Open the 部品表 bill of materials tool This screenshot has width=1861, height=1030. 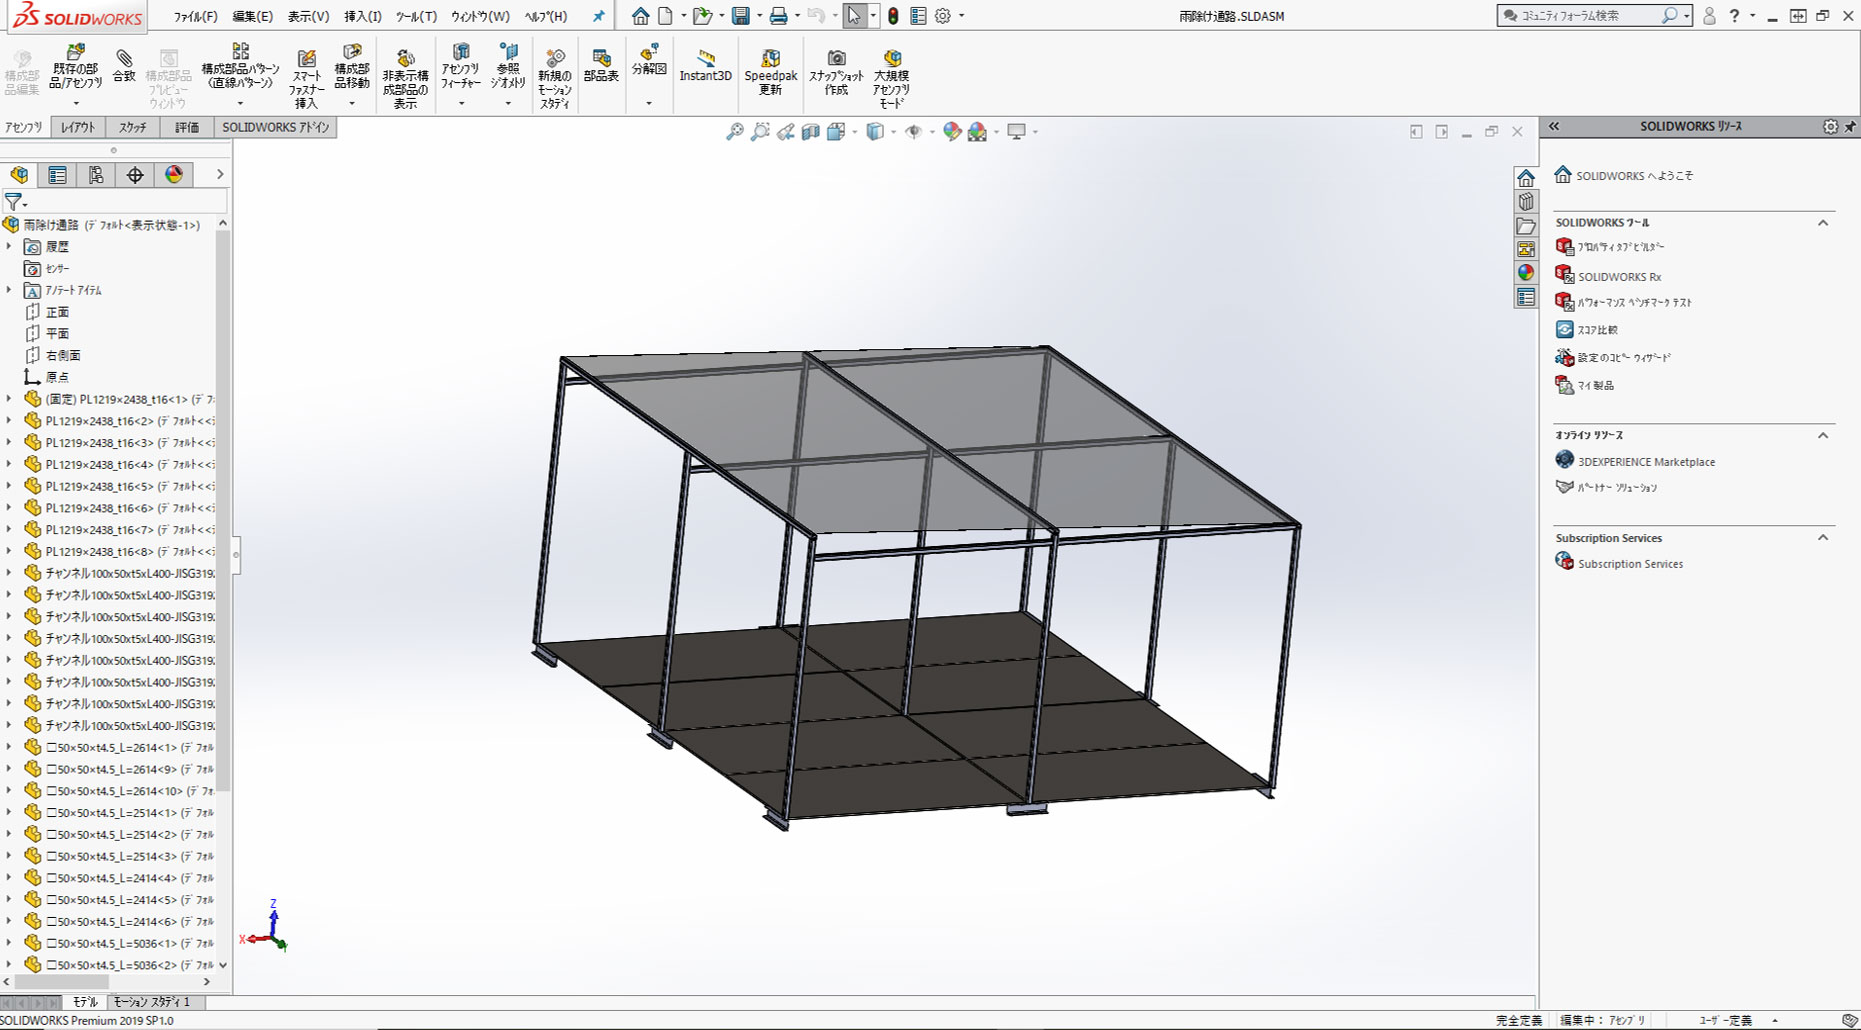[x=601, y=65]
